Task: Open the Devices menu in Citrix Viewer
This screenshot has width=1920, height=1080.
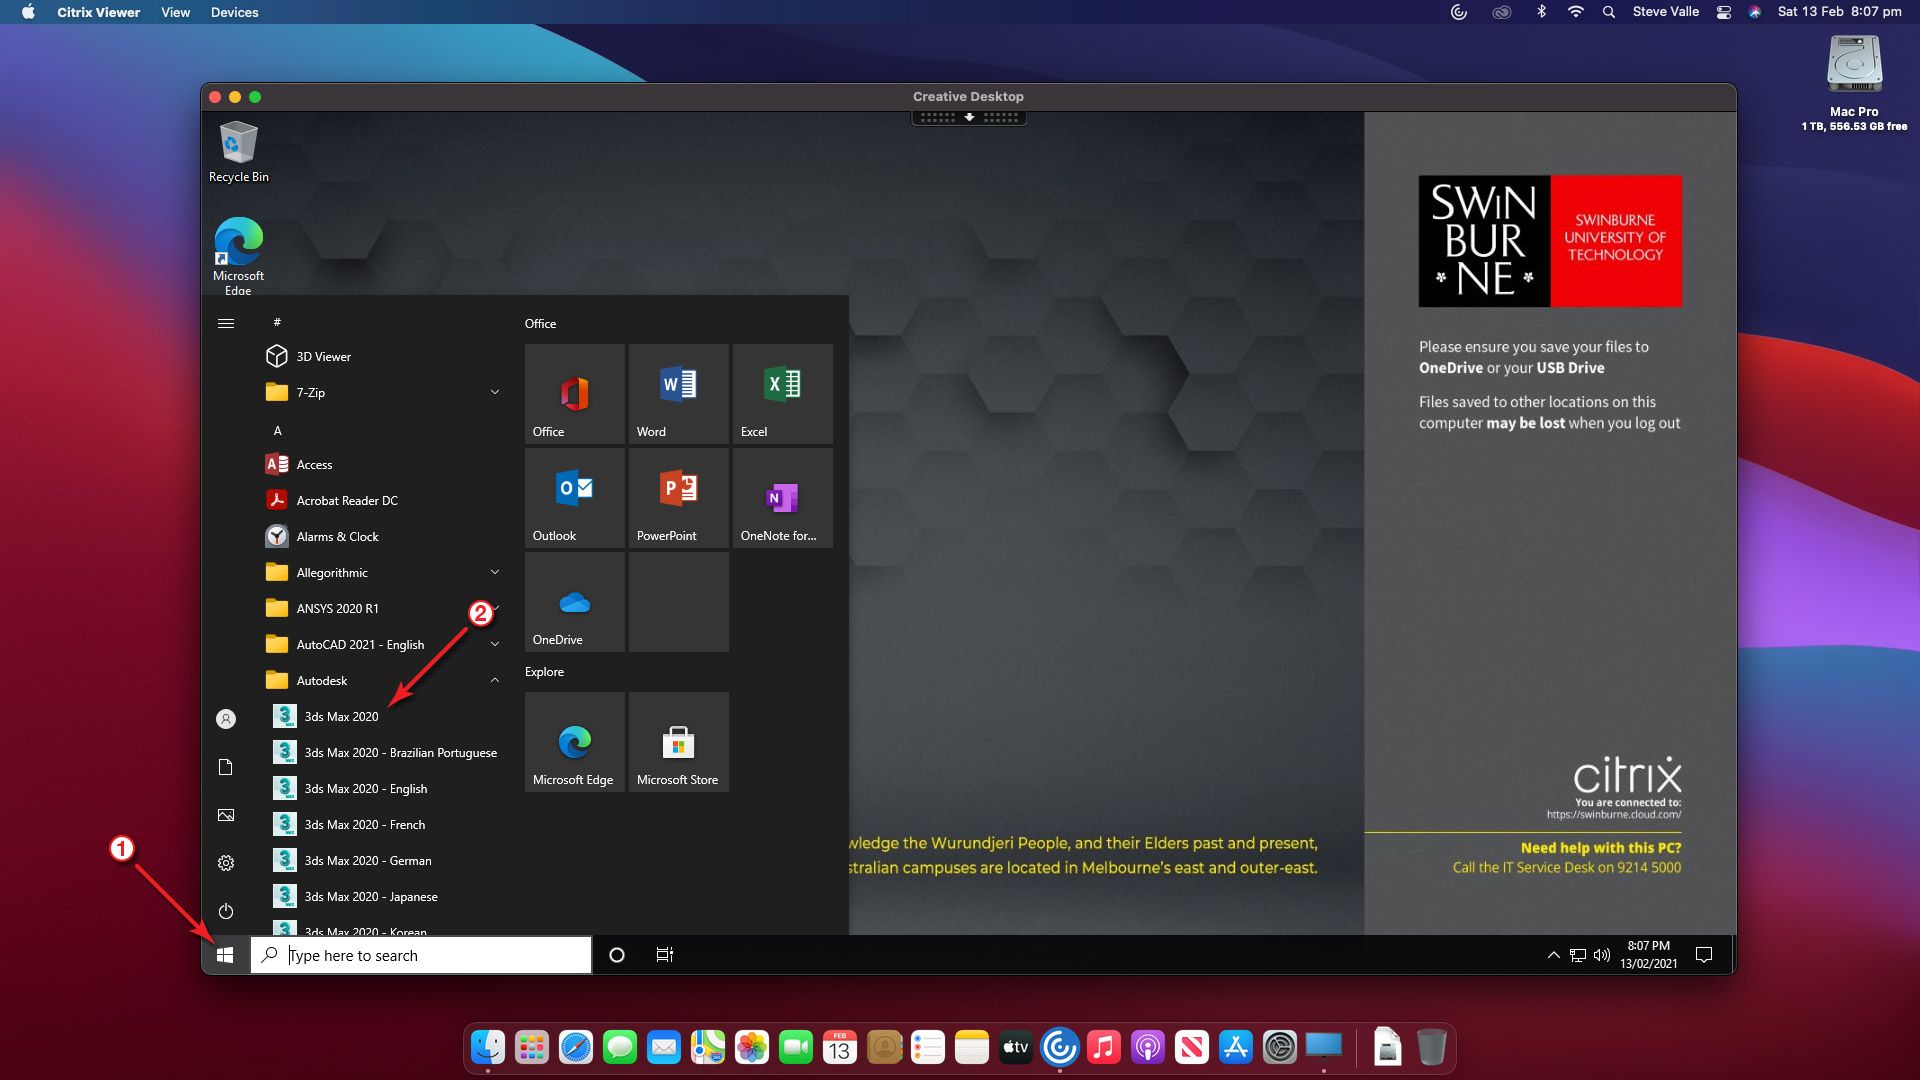Action: tap(234, 12)
